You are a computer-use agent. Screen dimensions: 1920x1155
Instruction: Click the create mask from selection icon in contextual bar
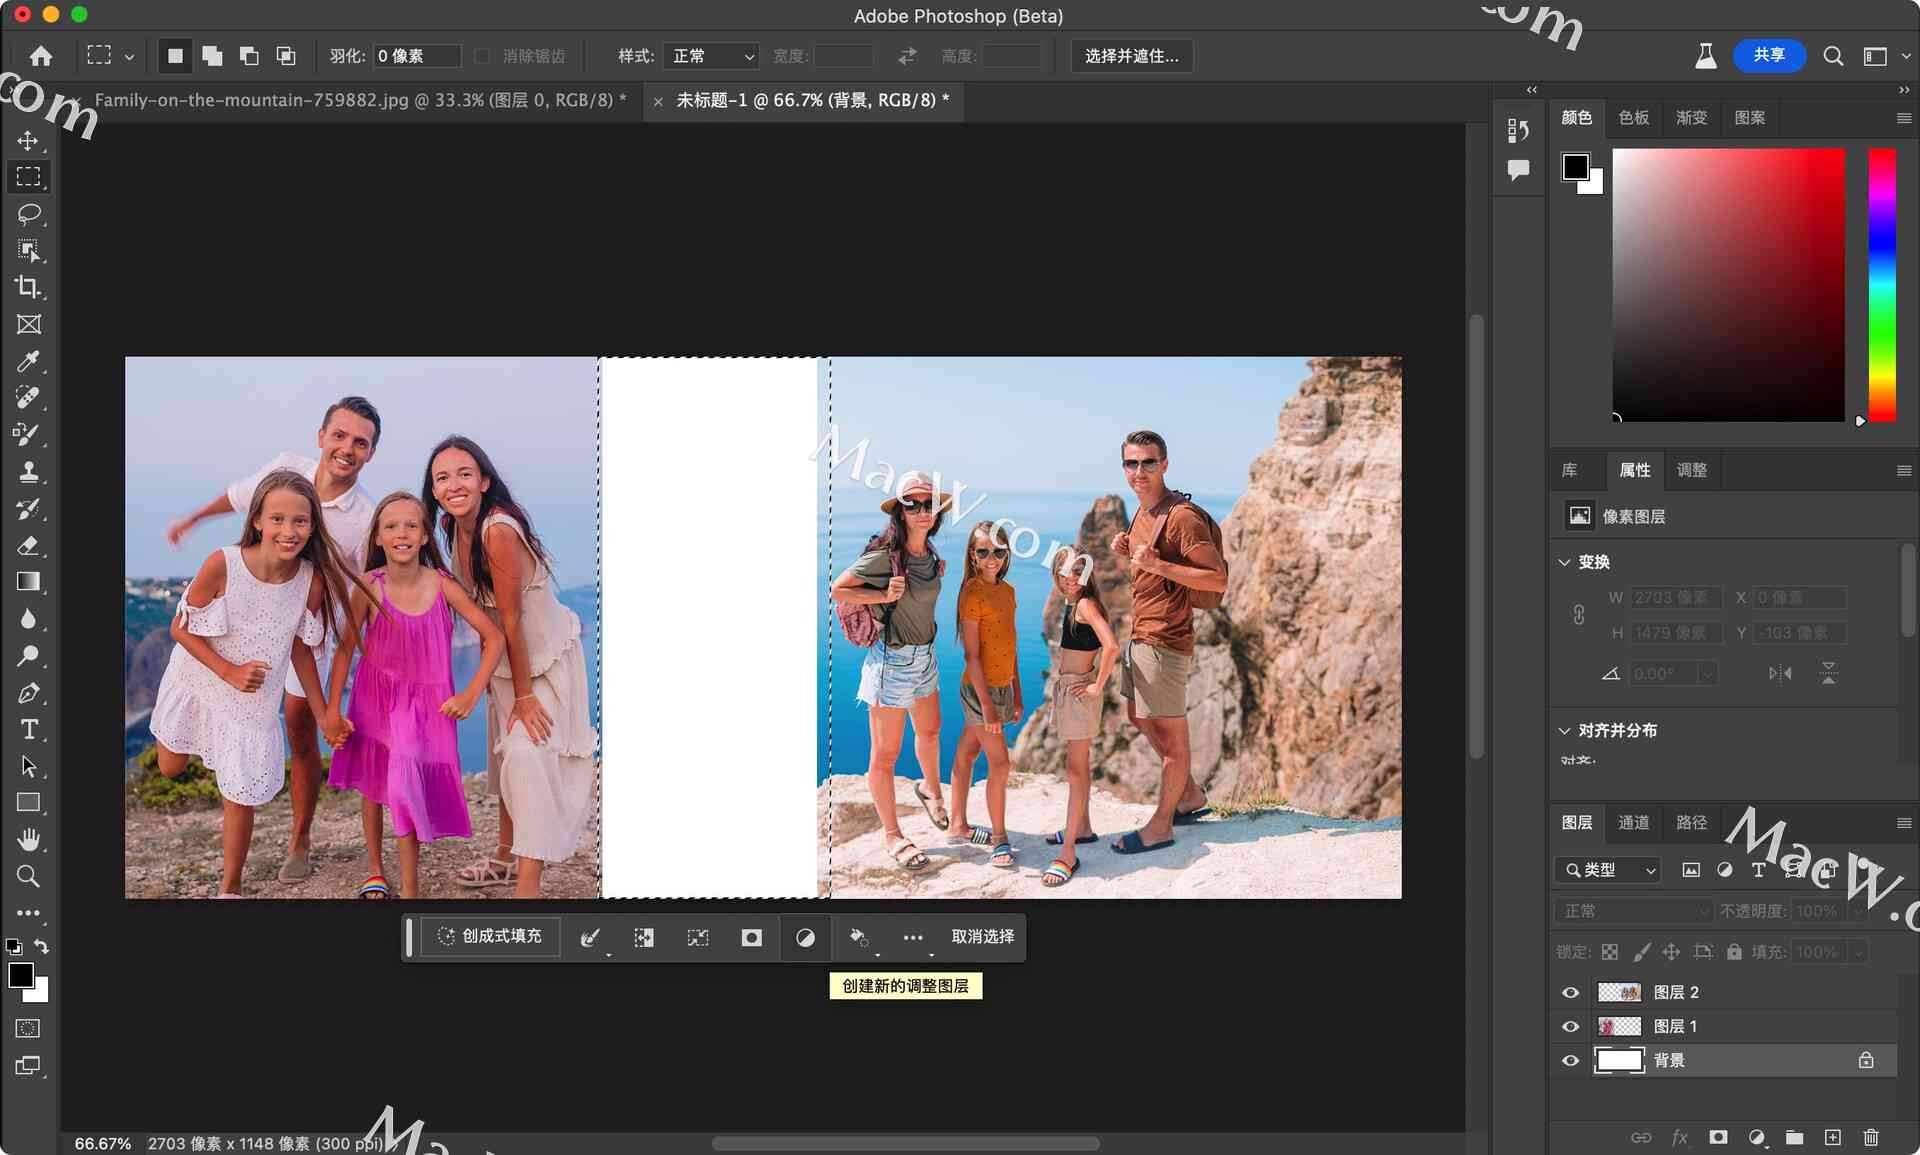(751, 937)
